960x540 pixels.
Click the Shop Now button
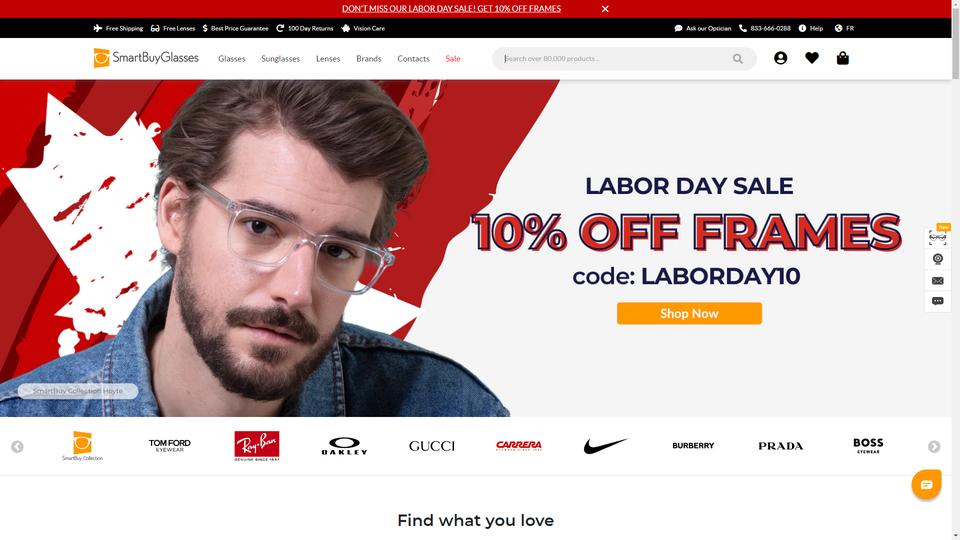click(x=689, y=313)
